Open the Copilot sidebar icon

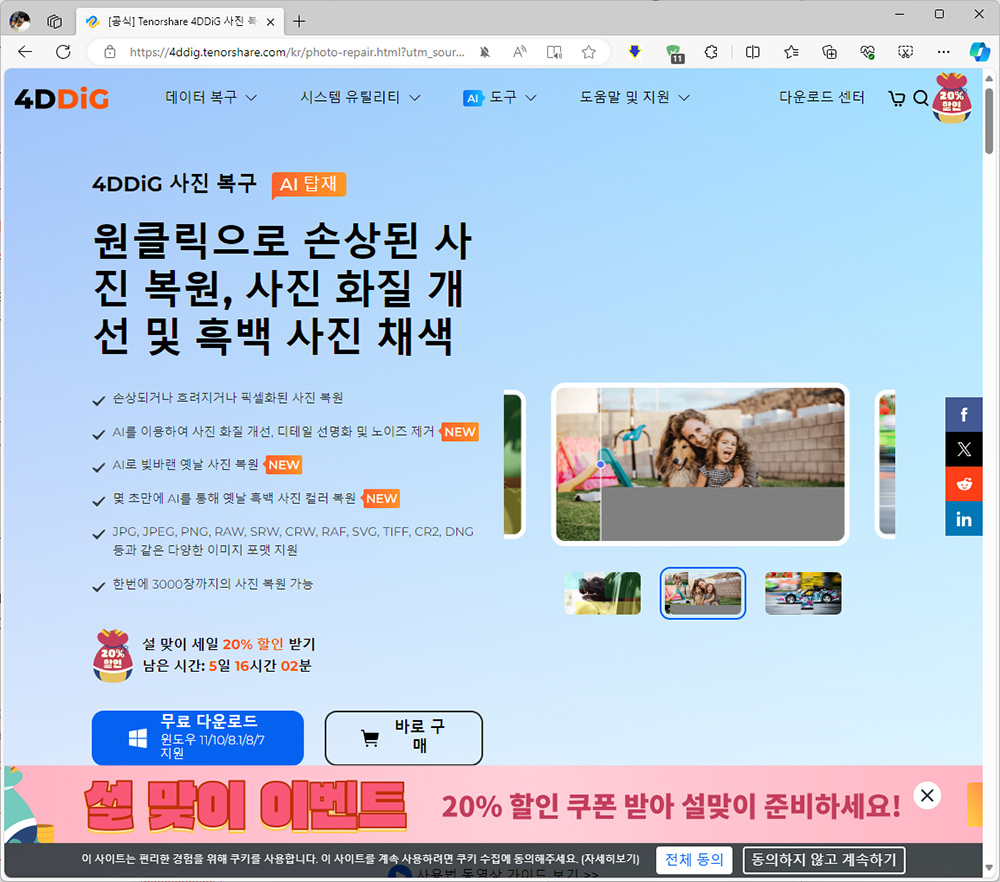tap(980, 52)
